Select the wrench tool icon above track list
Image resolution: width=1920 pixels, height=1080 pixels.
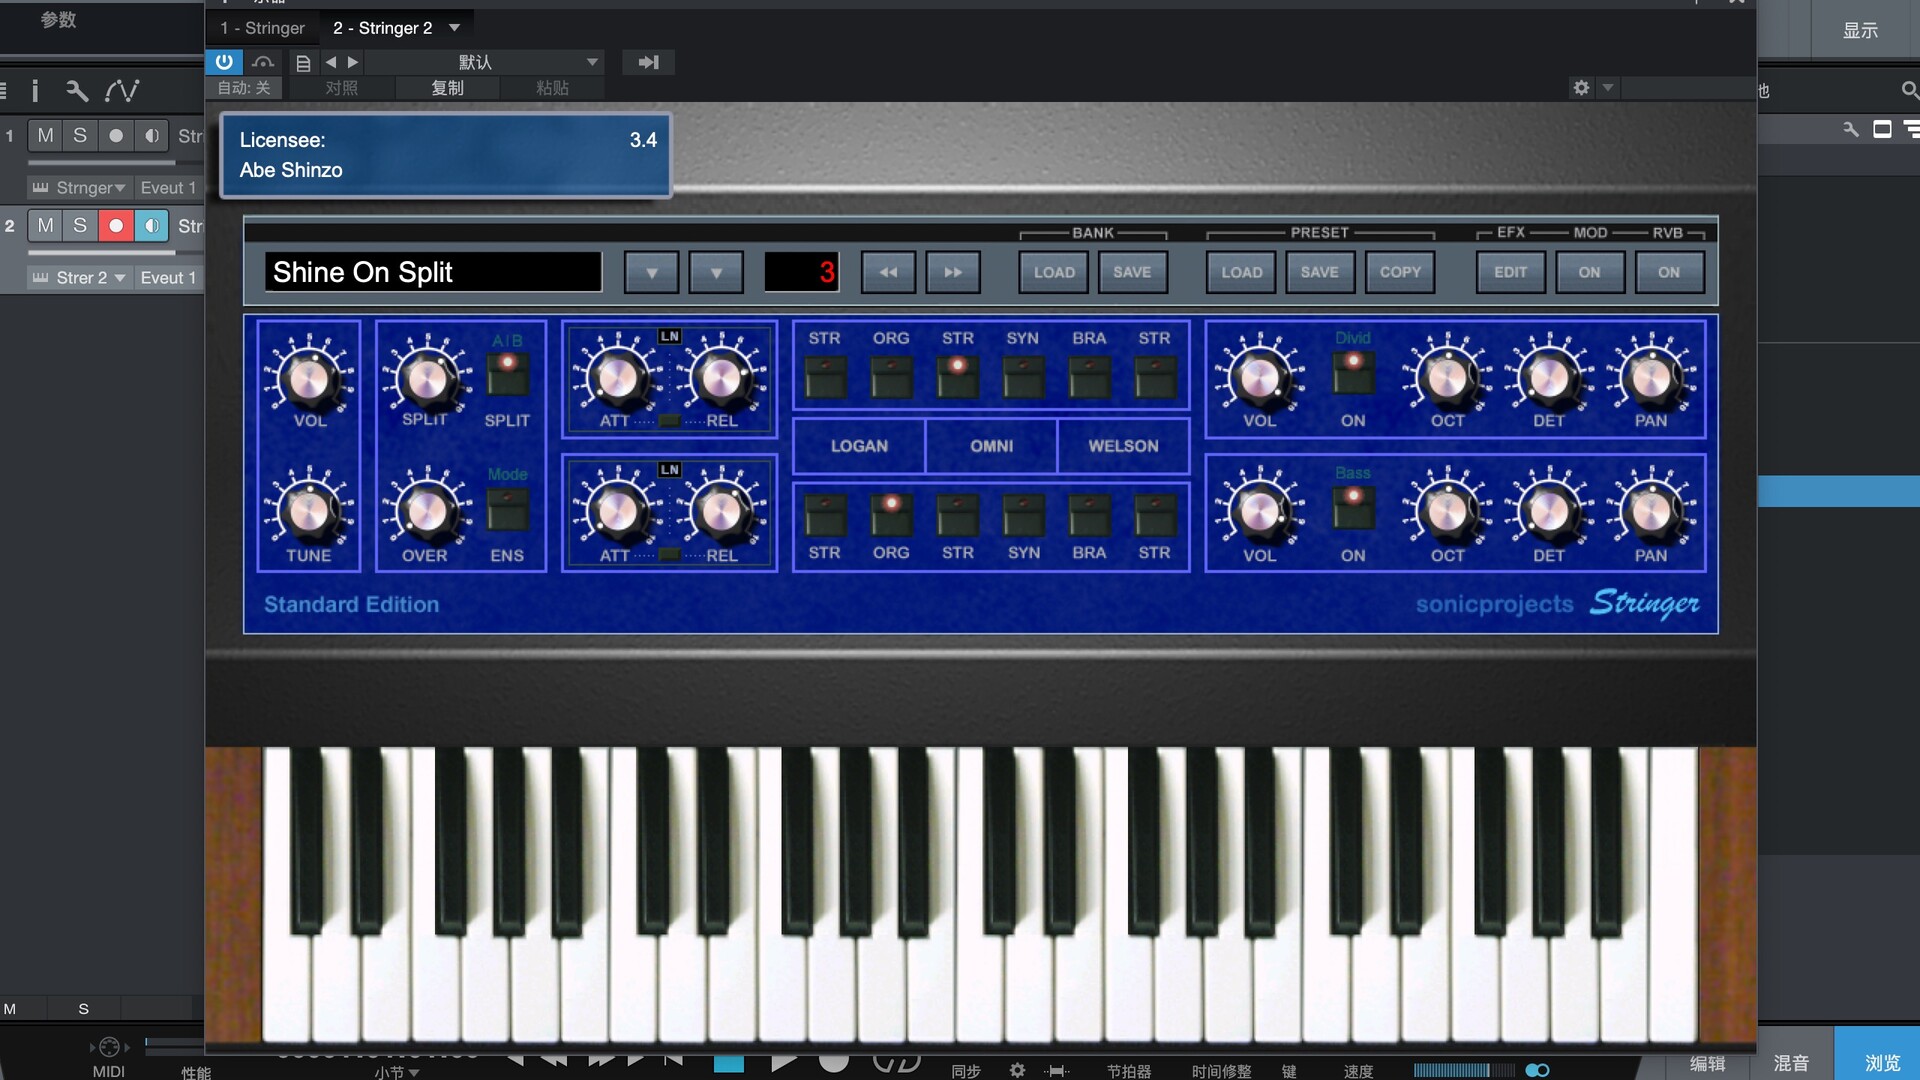76,90
